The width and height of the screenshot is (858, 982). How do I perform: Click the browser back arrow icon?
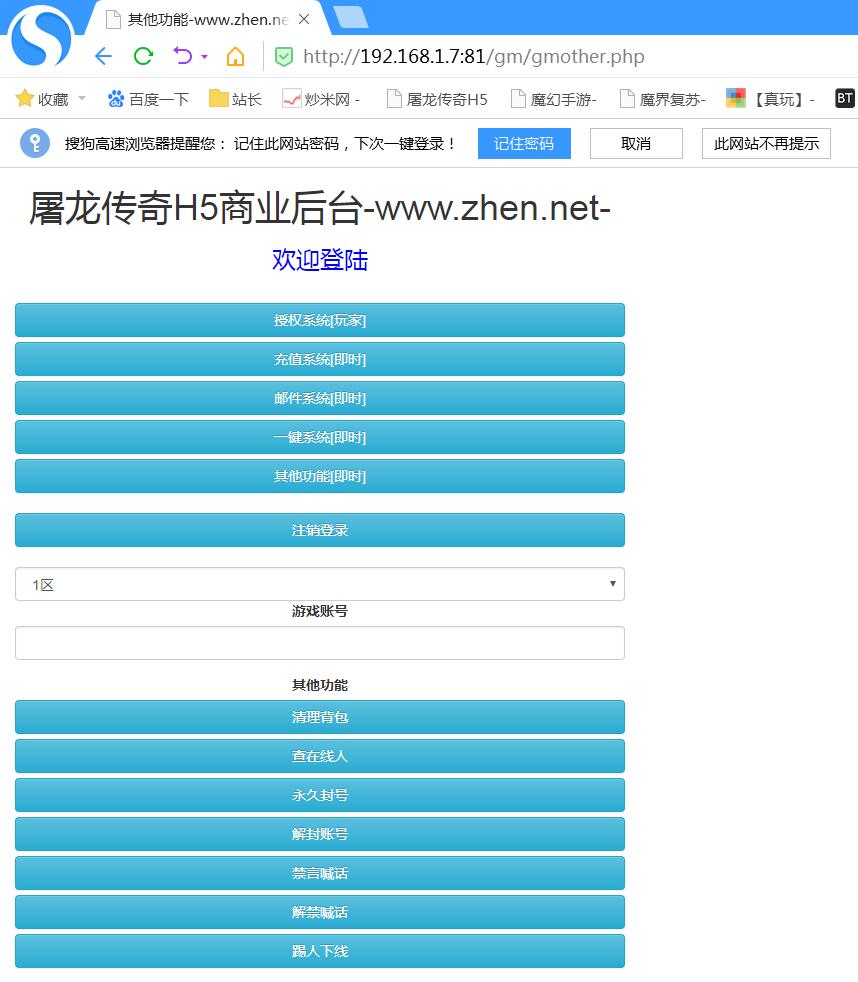(x=103, y=56)
